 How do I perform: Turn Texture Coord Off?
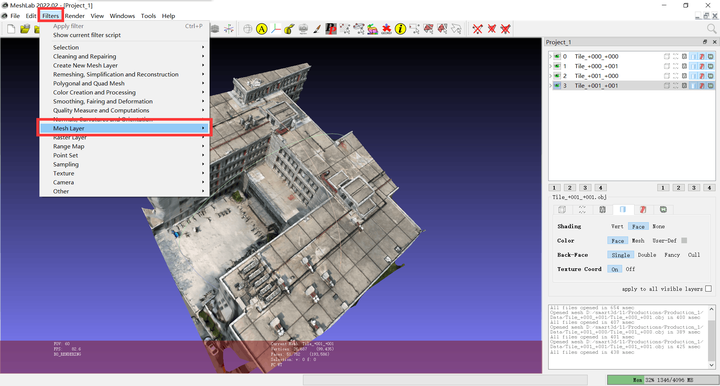630,269
